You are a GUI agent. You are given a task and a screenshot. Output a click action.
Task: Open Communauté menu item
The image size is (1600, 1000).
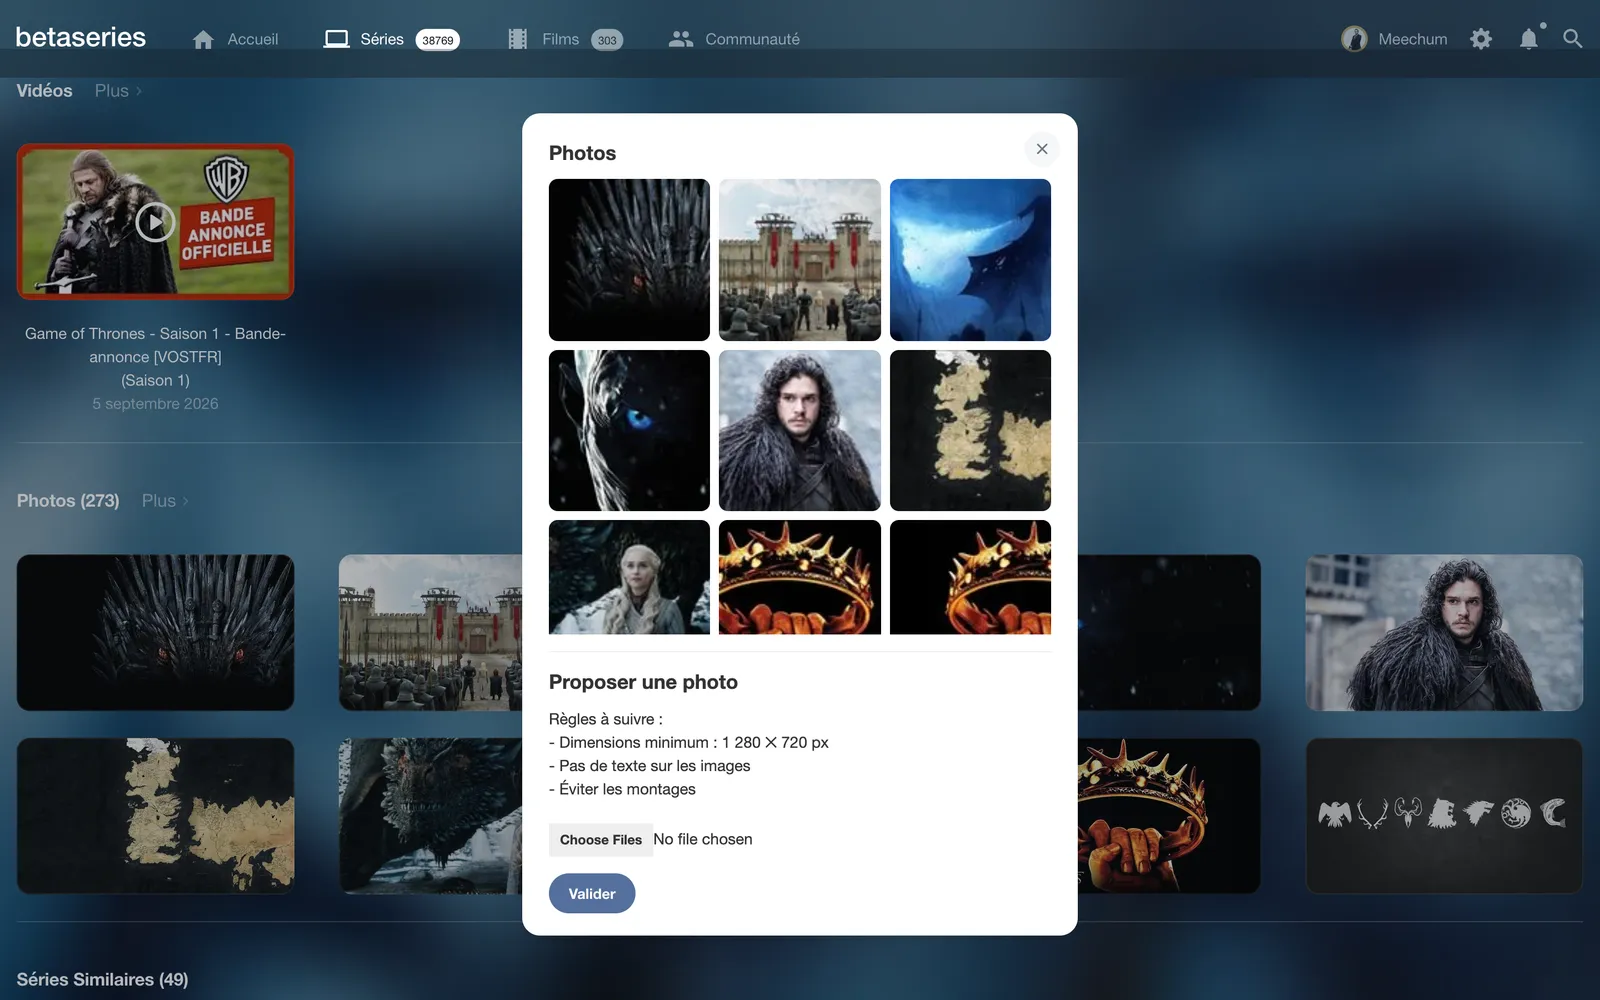tap(752, 39)
